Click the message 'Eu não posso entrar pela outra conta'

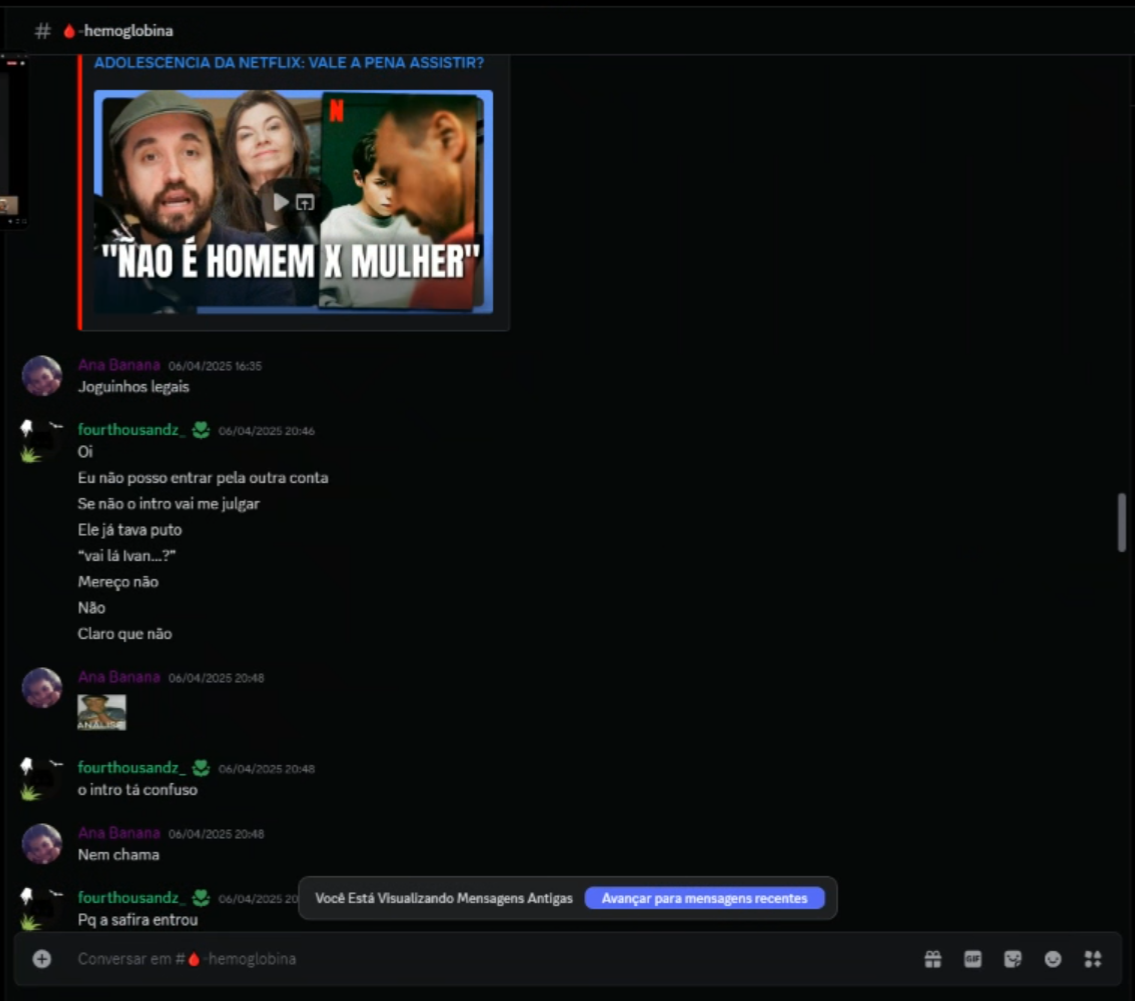pos(203,478)
